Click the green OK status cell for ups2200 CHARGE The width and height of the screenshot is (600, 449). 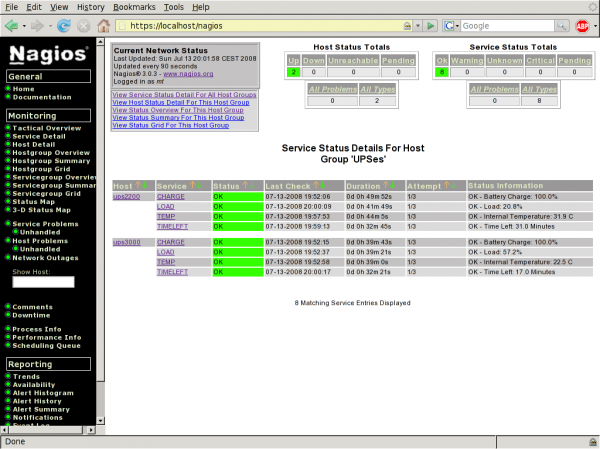coord(237,197)
